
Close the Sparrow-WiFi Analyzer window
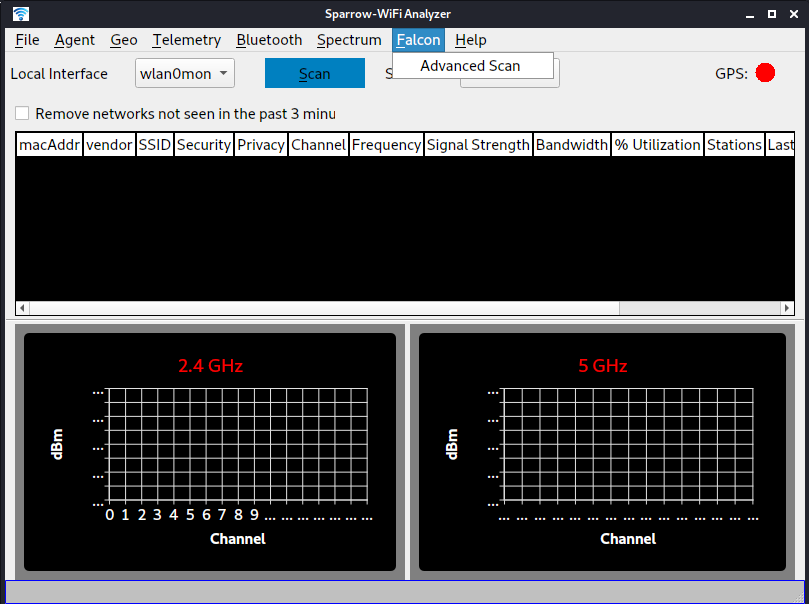tap(794, 14)
